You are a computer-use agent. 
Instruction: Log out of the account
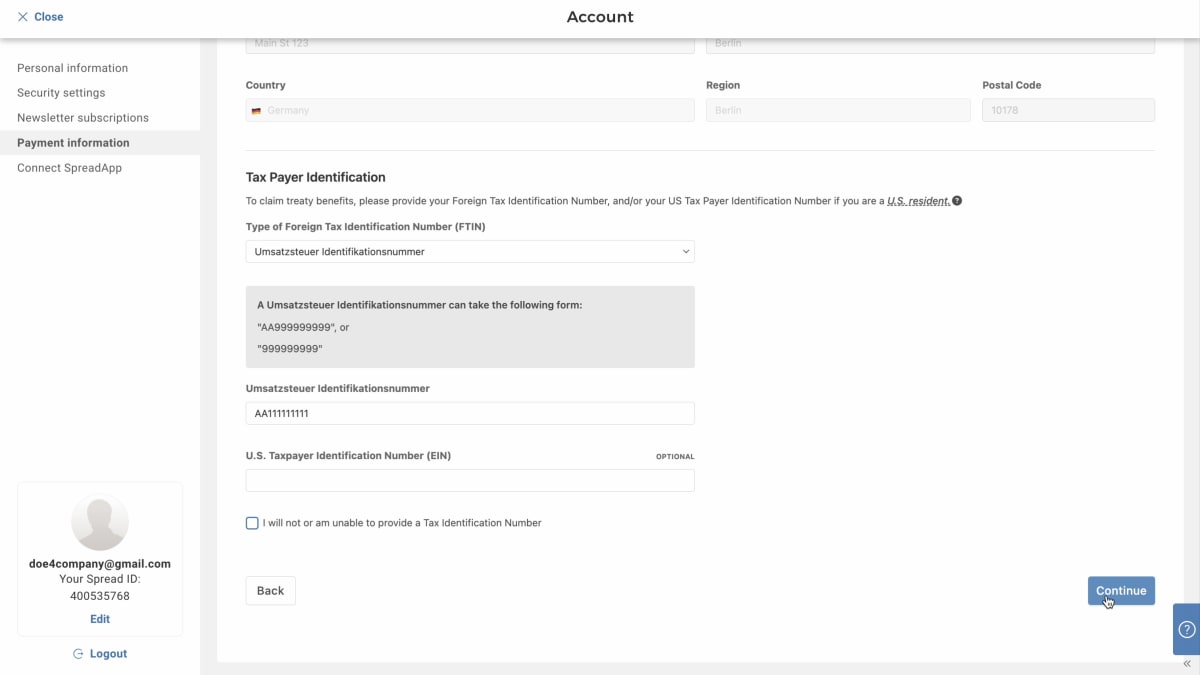100,654
